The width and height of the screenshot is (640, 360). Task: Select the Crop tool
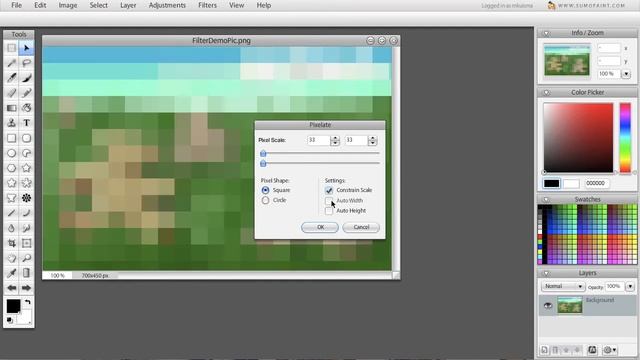(x=11, y=243)
